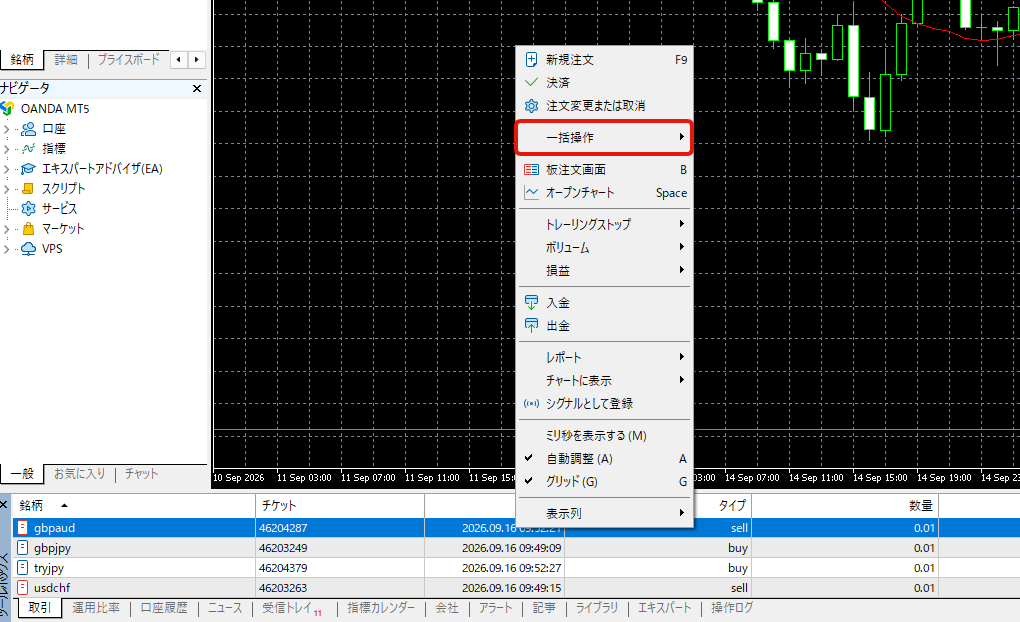Click the OANDA MT5 logo icon in Navigator
Viewport: 1020px width, 622px height.
pyautogui.click(x=7, y=109)
